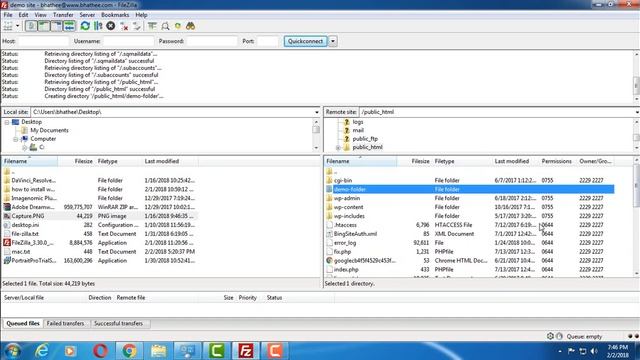Open directory listing filters icon

click(152, 26)
